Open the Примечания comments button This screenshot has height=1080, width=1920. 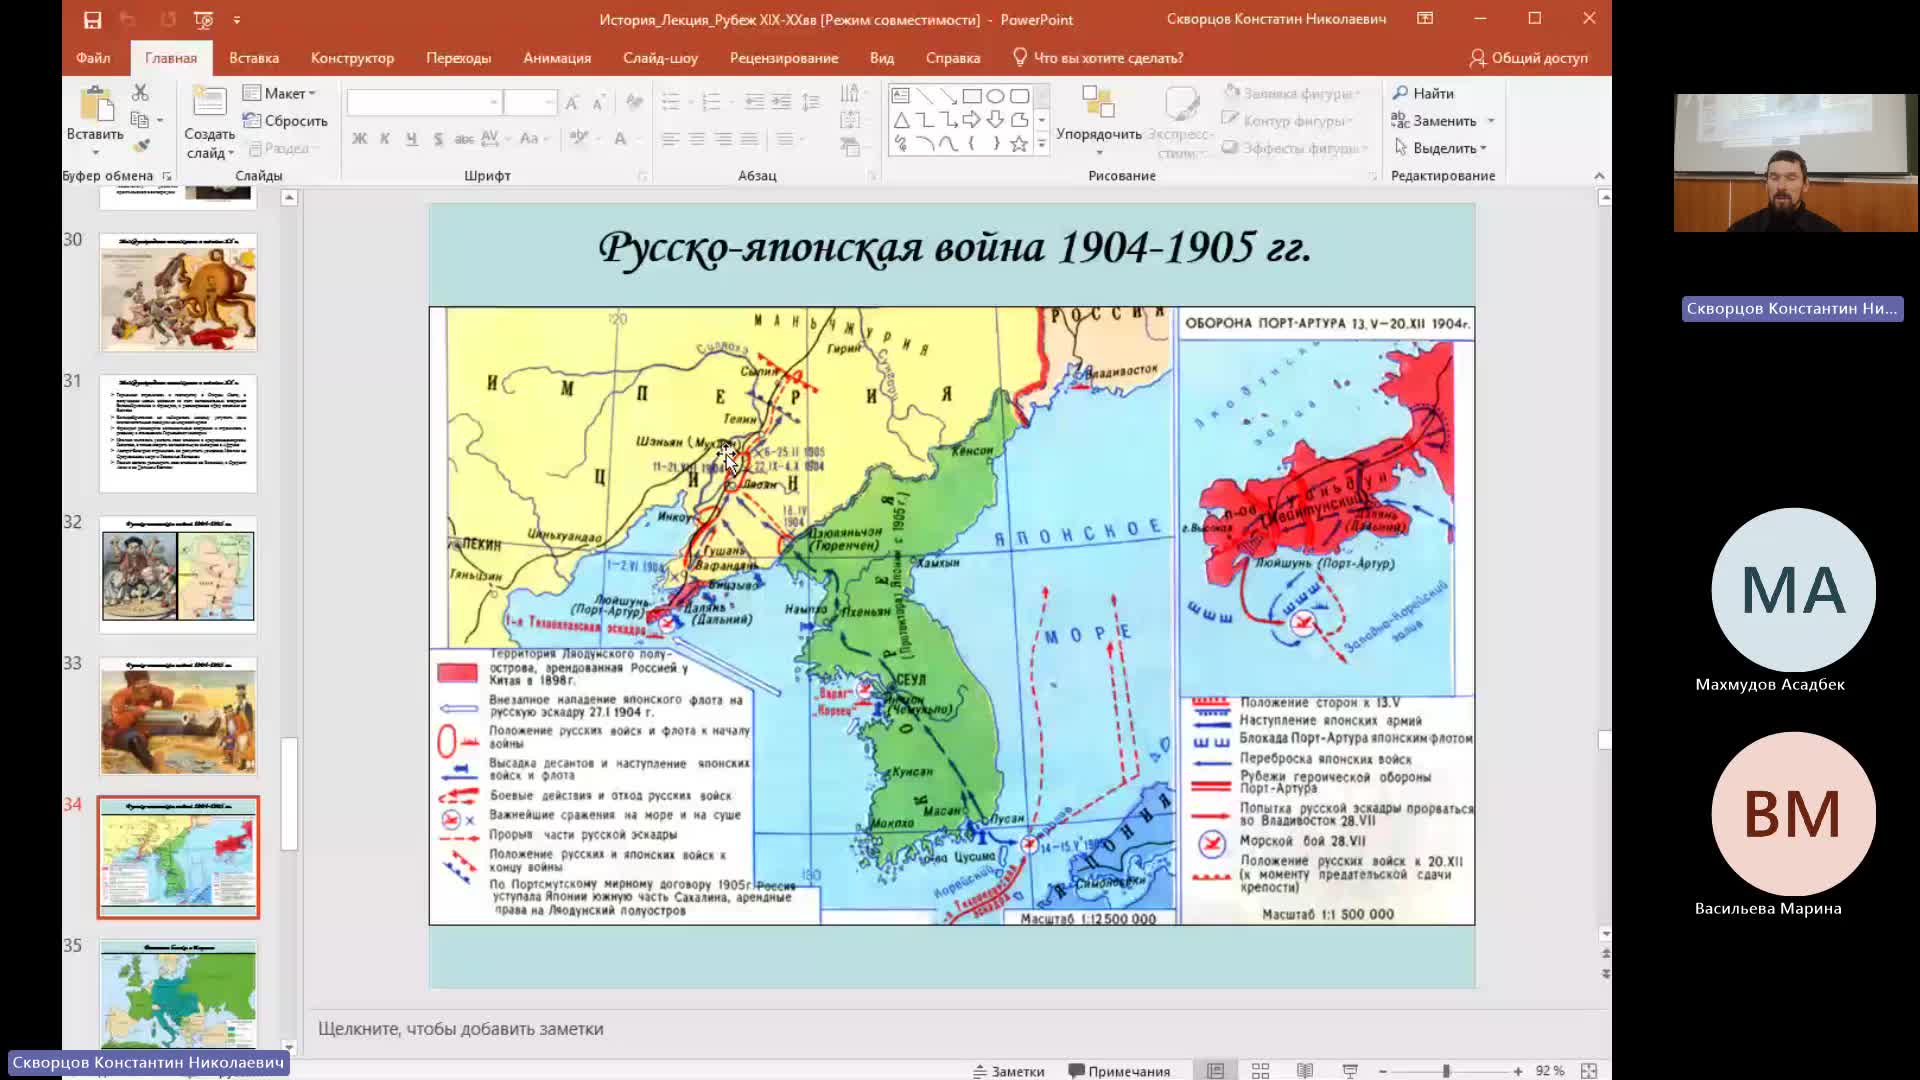pos(1119,1070)
